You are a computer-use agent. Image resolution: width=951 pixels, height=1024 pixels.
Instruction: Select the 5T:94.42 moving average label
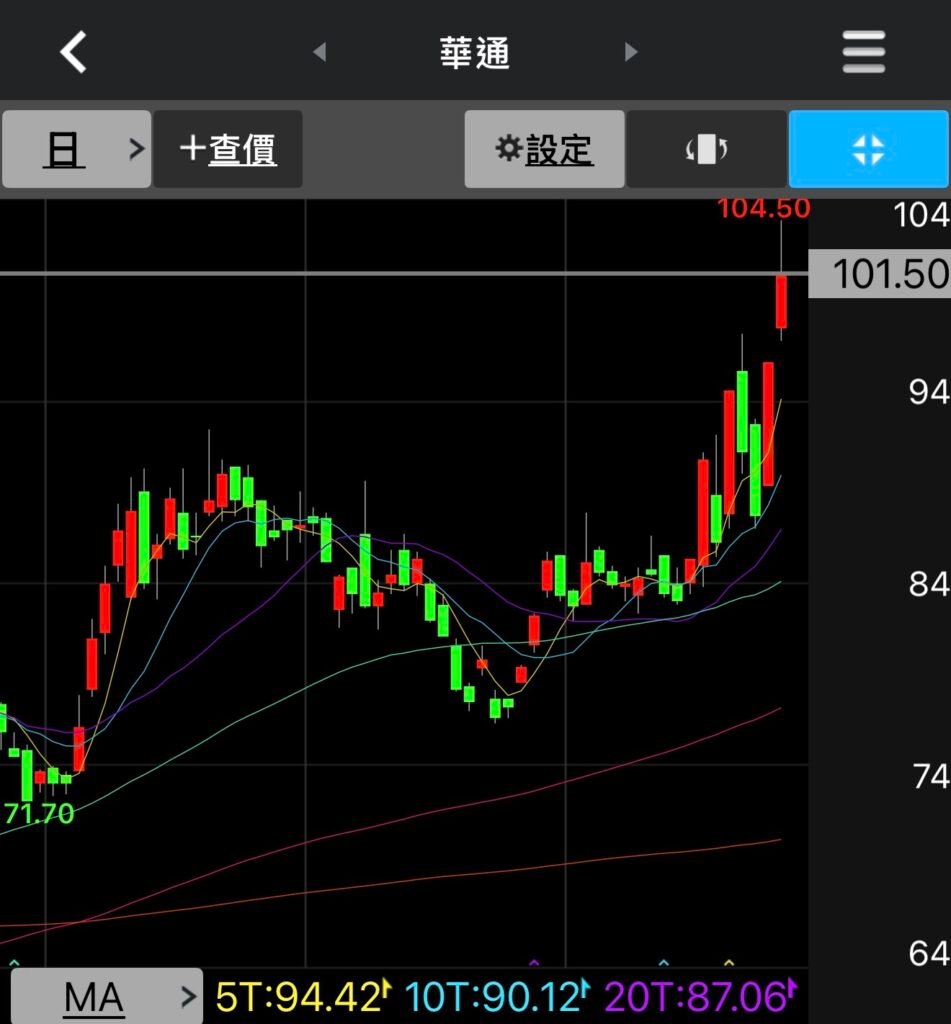coord(299,996)
